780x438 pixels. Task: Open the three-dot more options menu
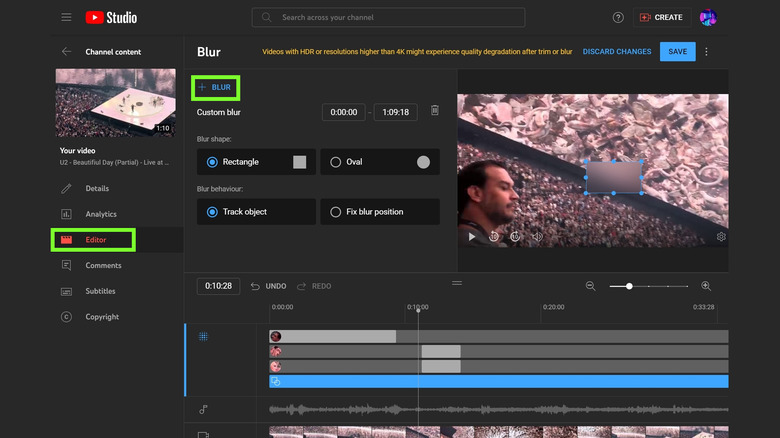(x=706, y=52)
